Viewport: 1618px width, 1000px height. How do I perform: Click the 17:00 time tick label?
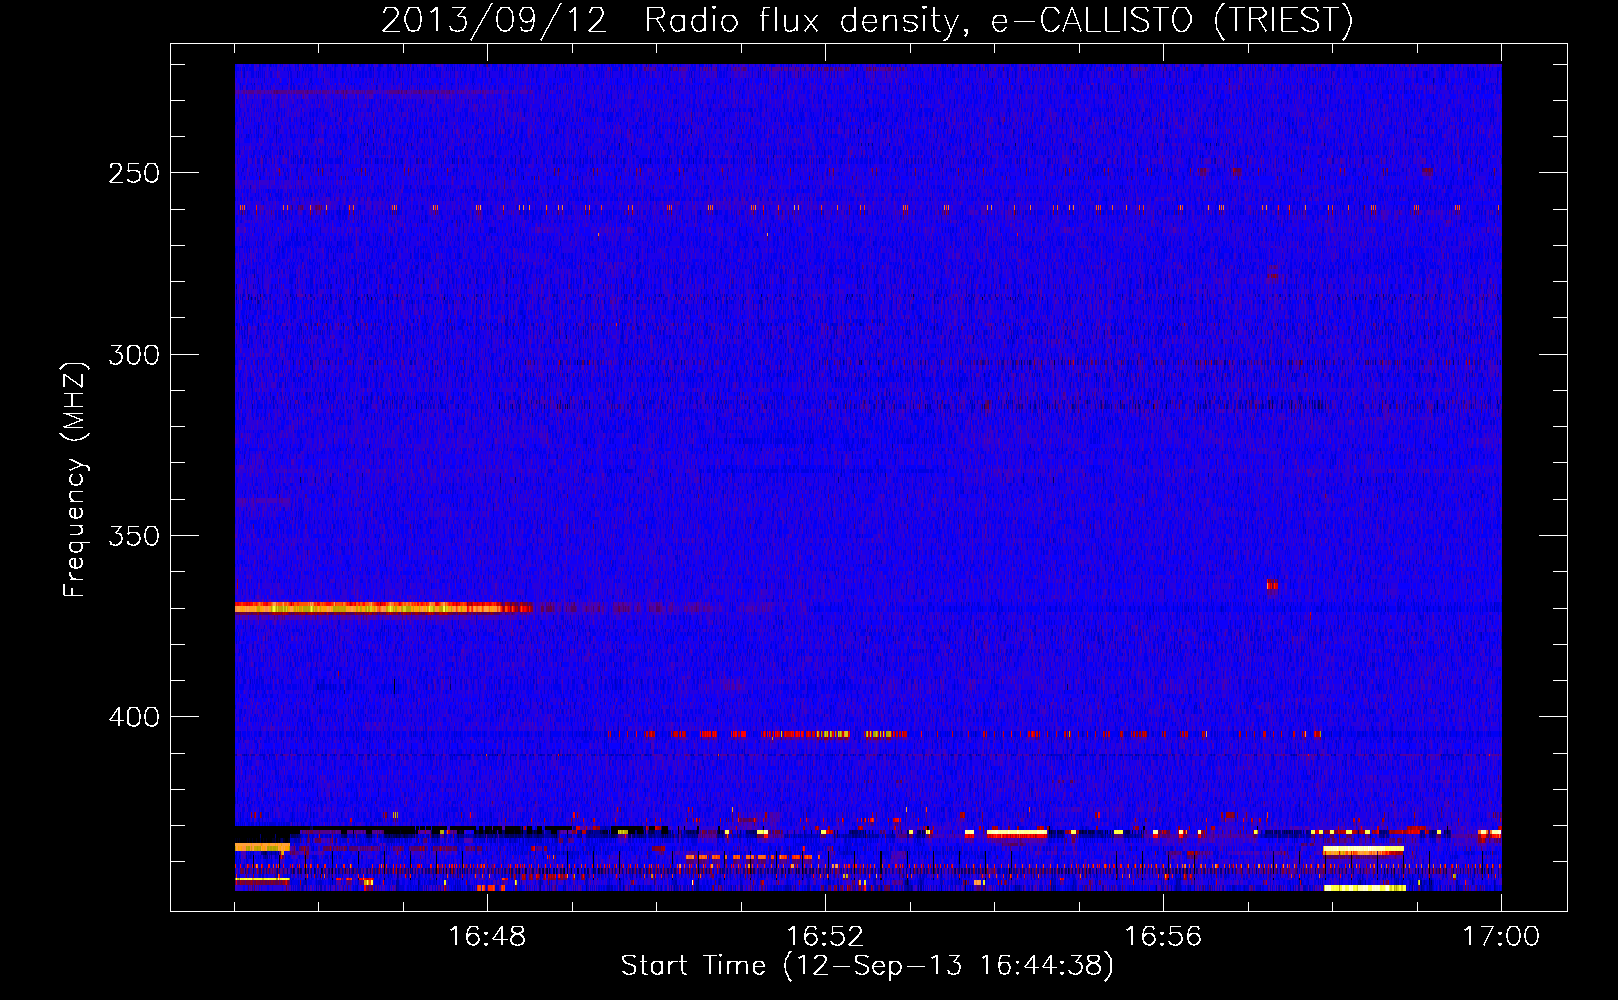pyautogui.click(x=1501, y=937)
